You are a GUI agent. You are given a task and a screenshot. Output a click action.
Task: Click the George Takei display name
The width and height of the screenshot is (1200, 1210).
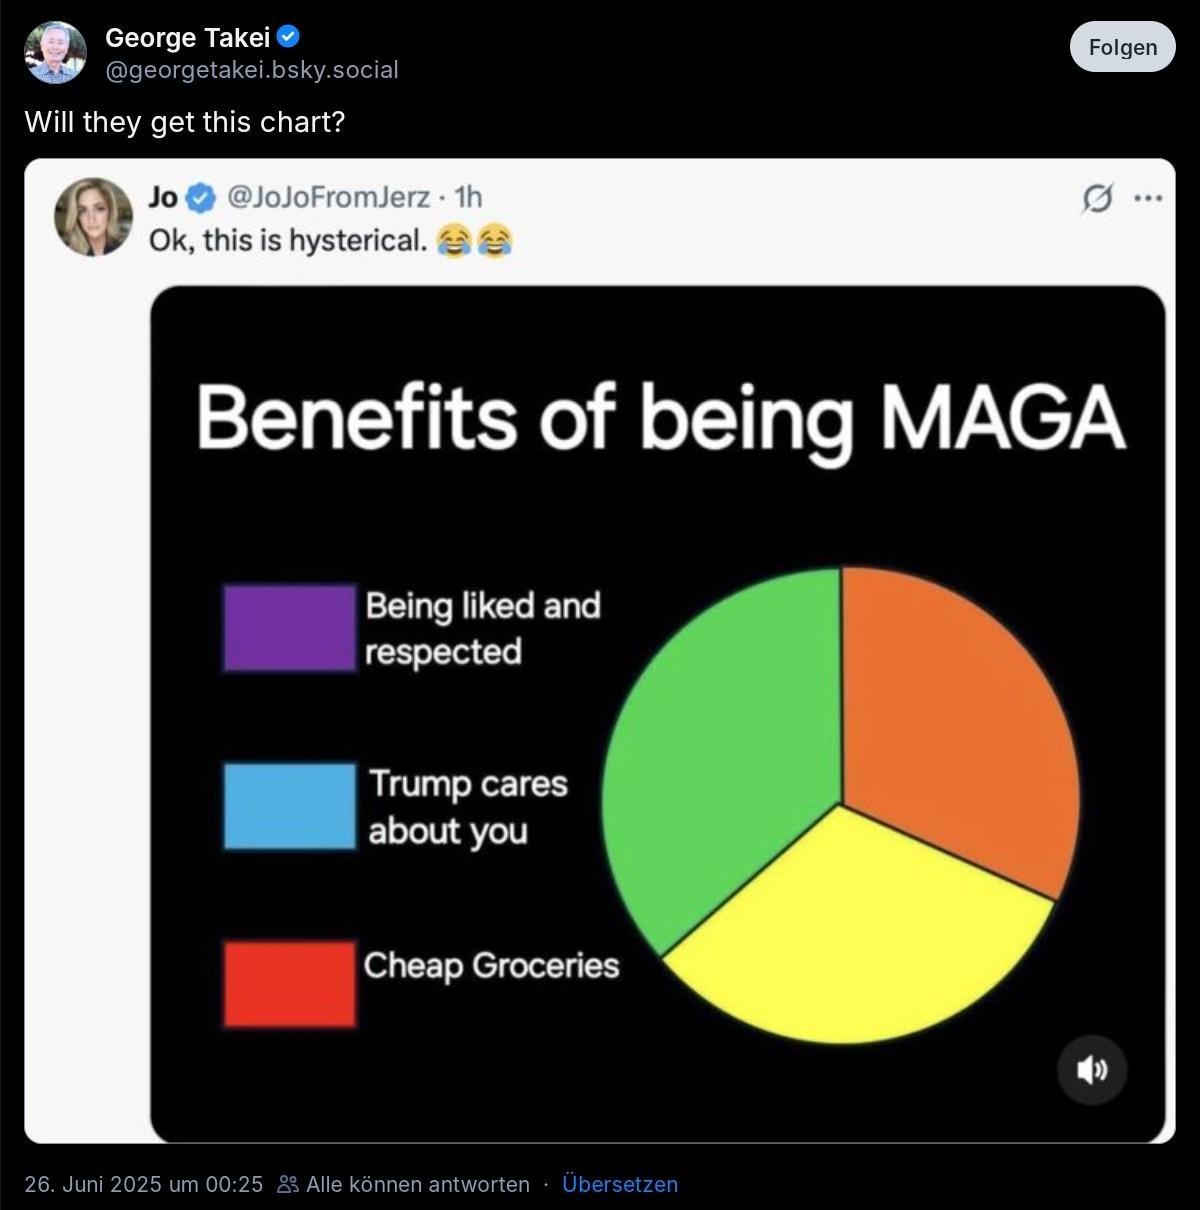(x=187, y=38)
